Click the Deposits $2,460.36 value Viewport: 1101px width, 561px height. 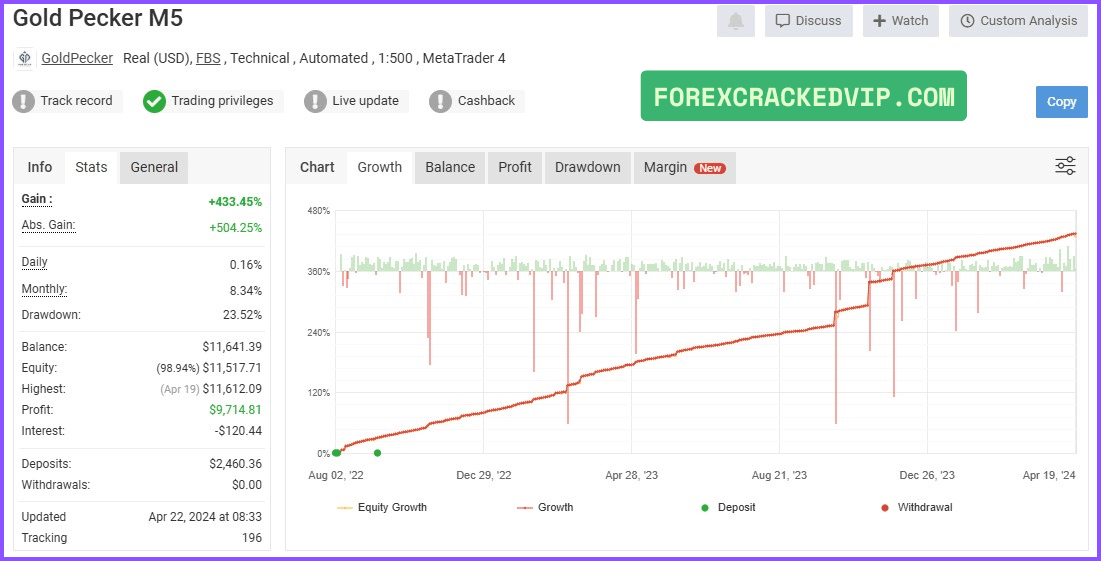click(x=235, y=464)
